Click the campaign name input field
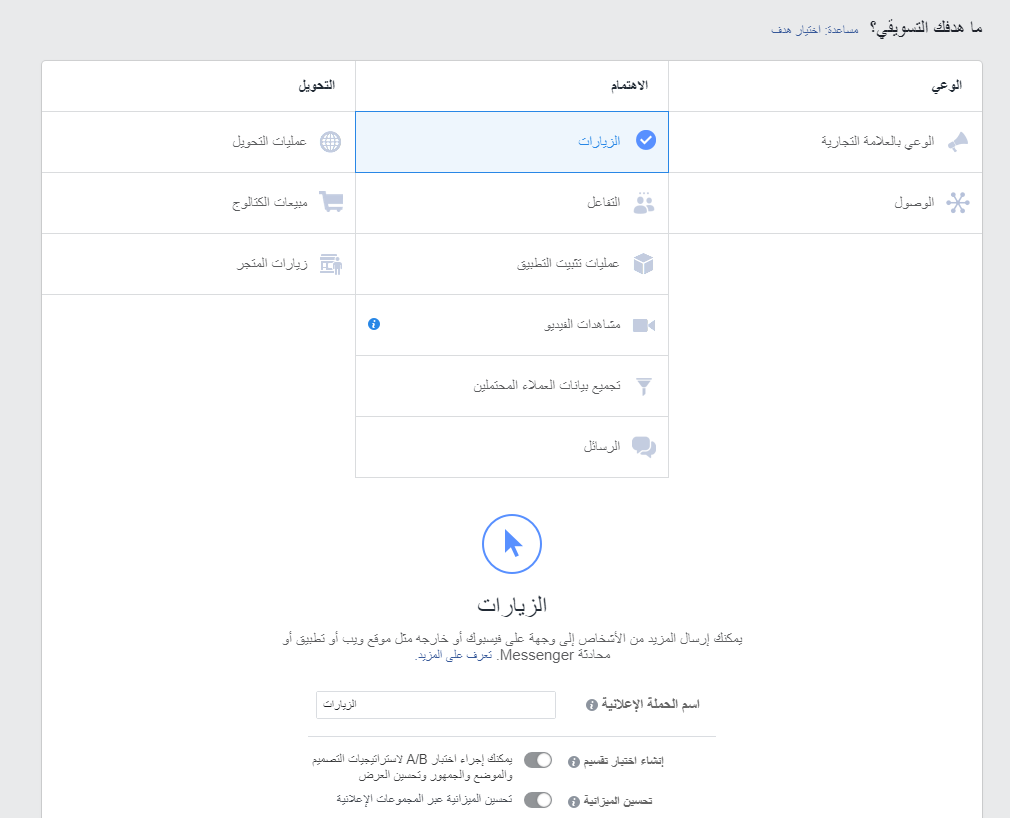The height and width of the screenshot is (818, 1010). (435, 705)
